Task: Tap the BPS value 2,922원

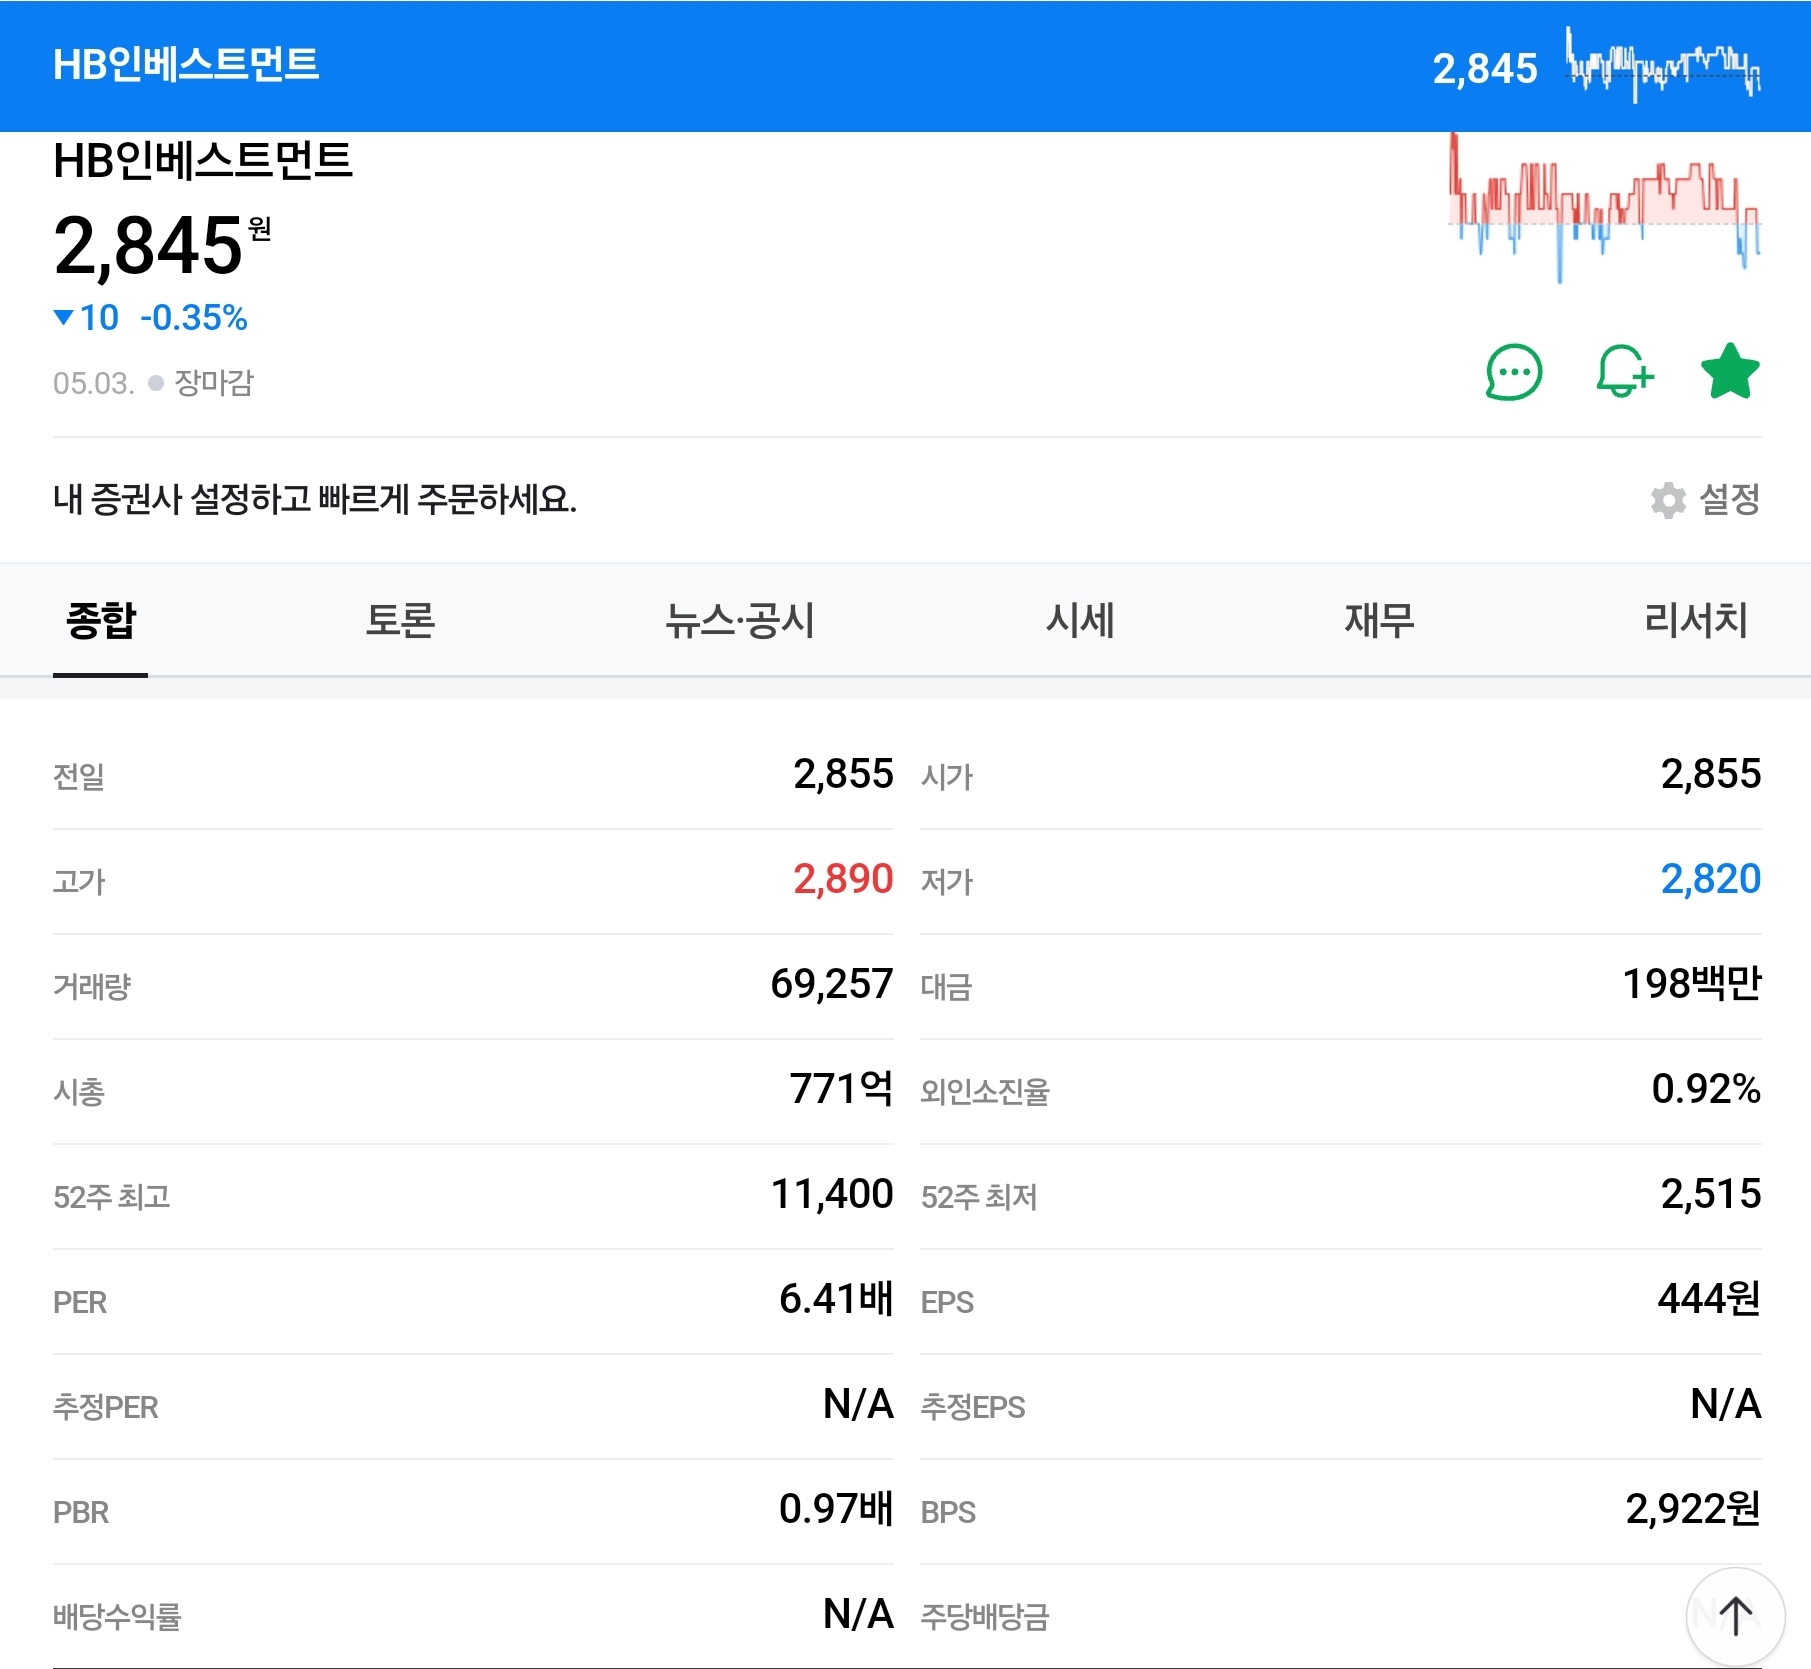Action: tap(1693, 1509)
